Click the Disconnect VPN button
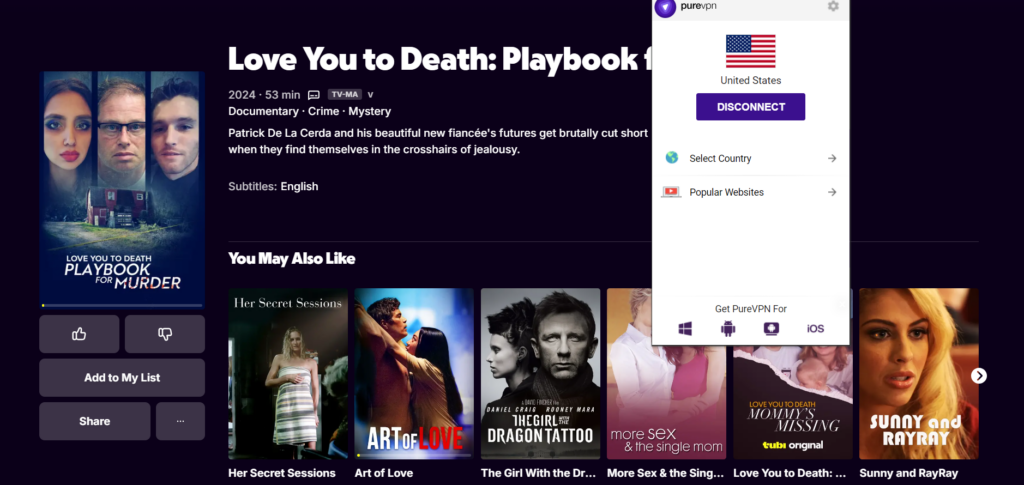Viewport: 1024px width, 485px height. click(750, 107)
